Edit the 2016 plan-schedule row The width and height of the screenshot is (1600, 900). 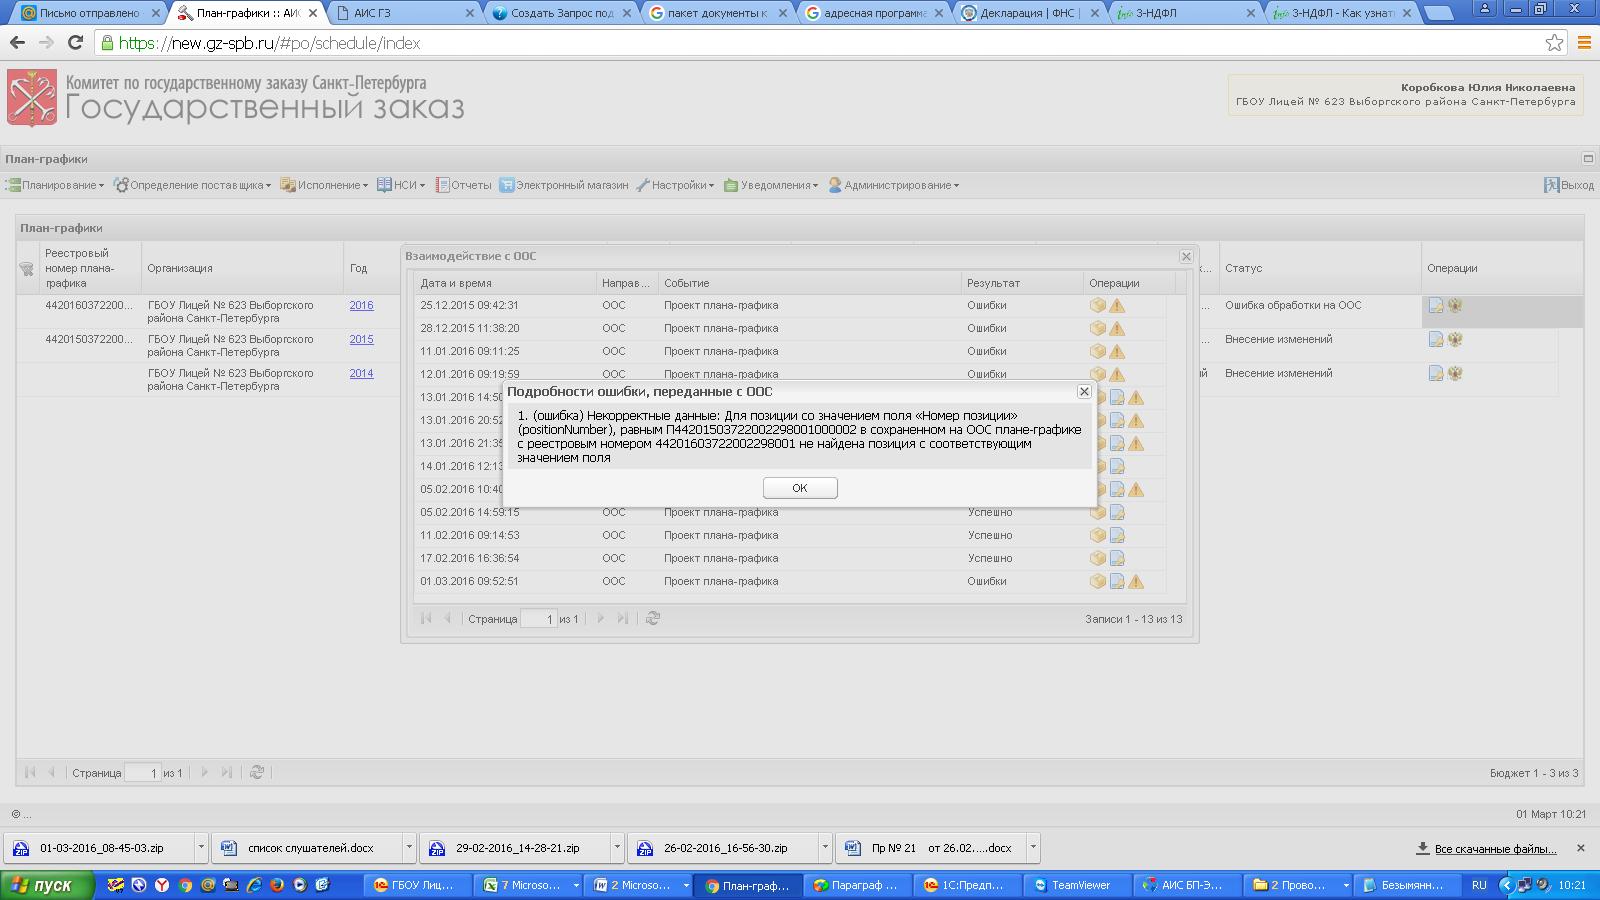tap(1436, 306)
